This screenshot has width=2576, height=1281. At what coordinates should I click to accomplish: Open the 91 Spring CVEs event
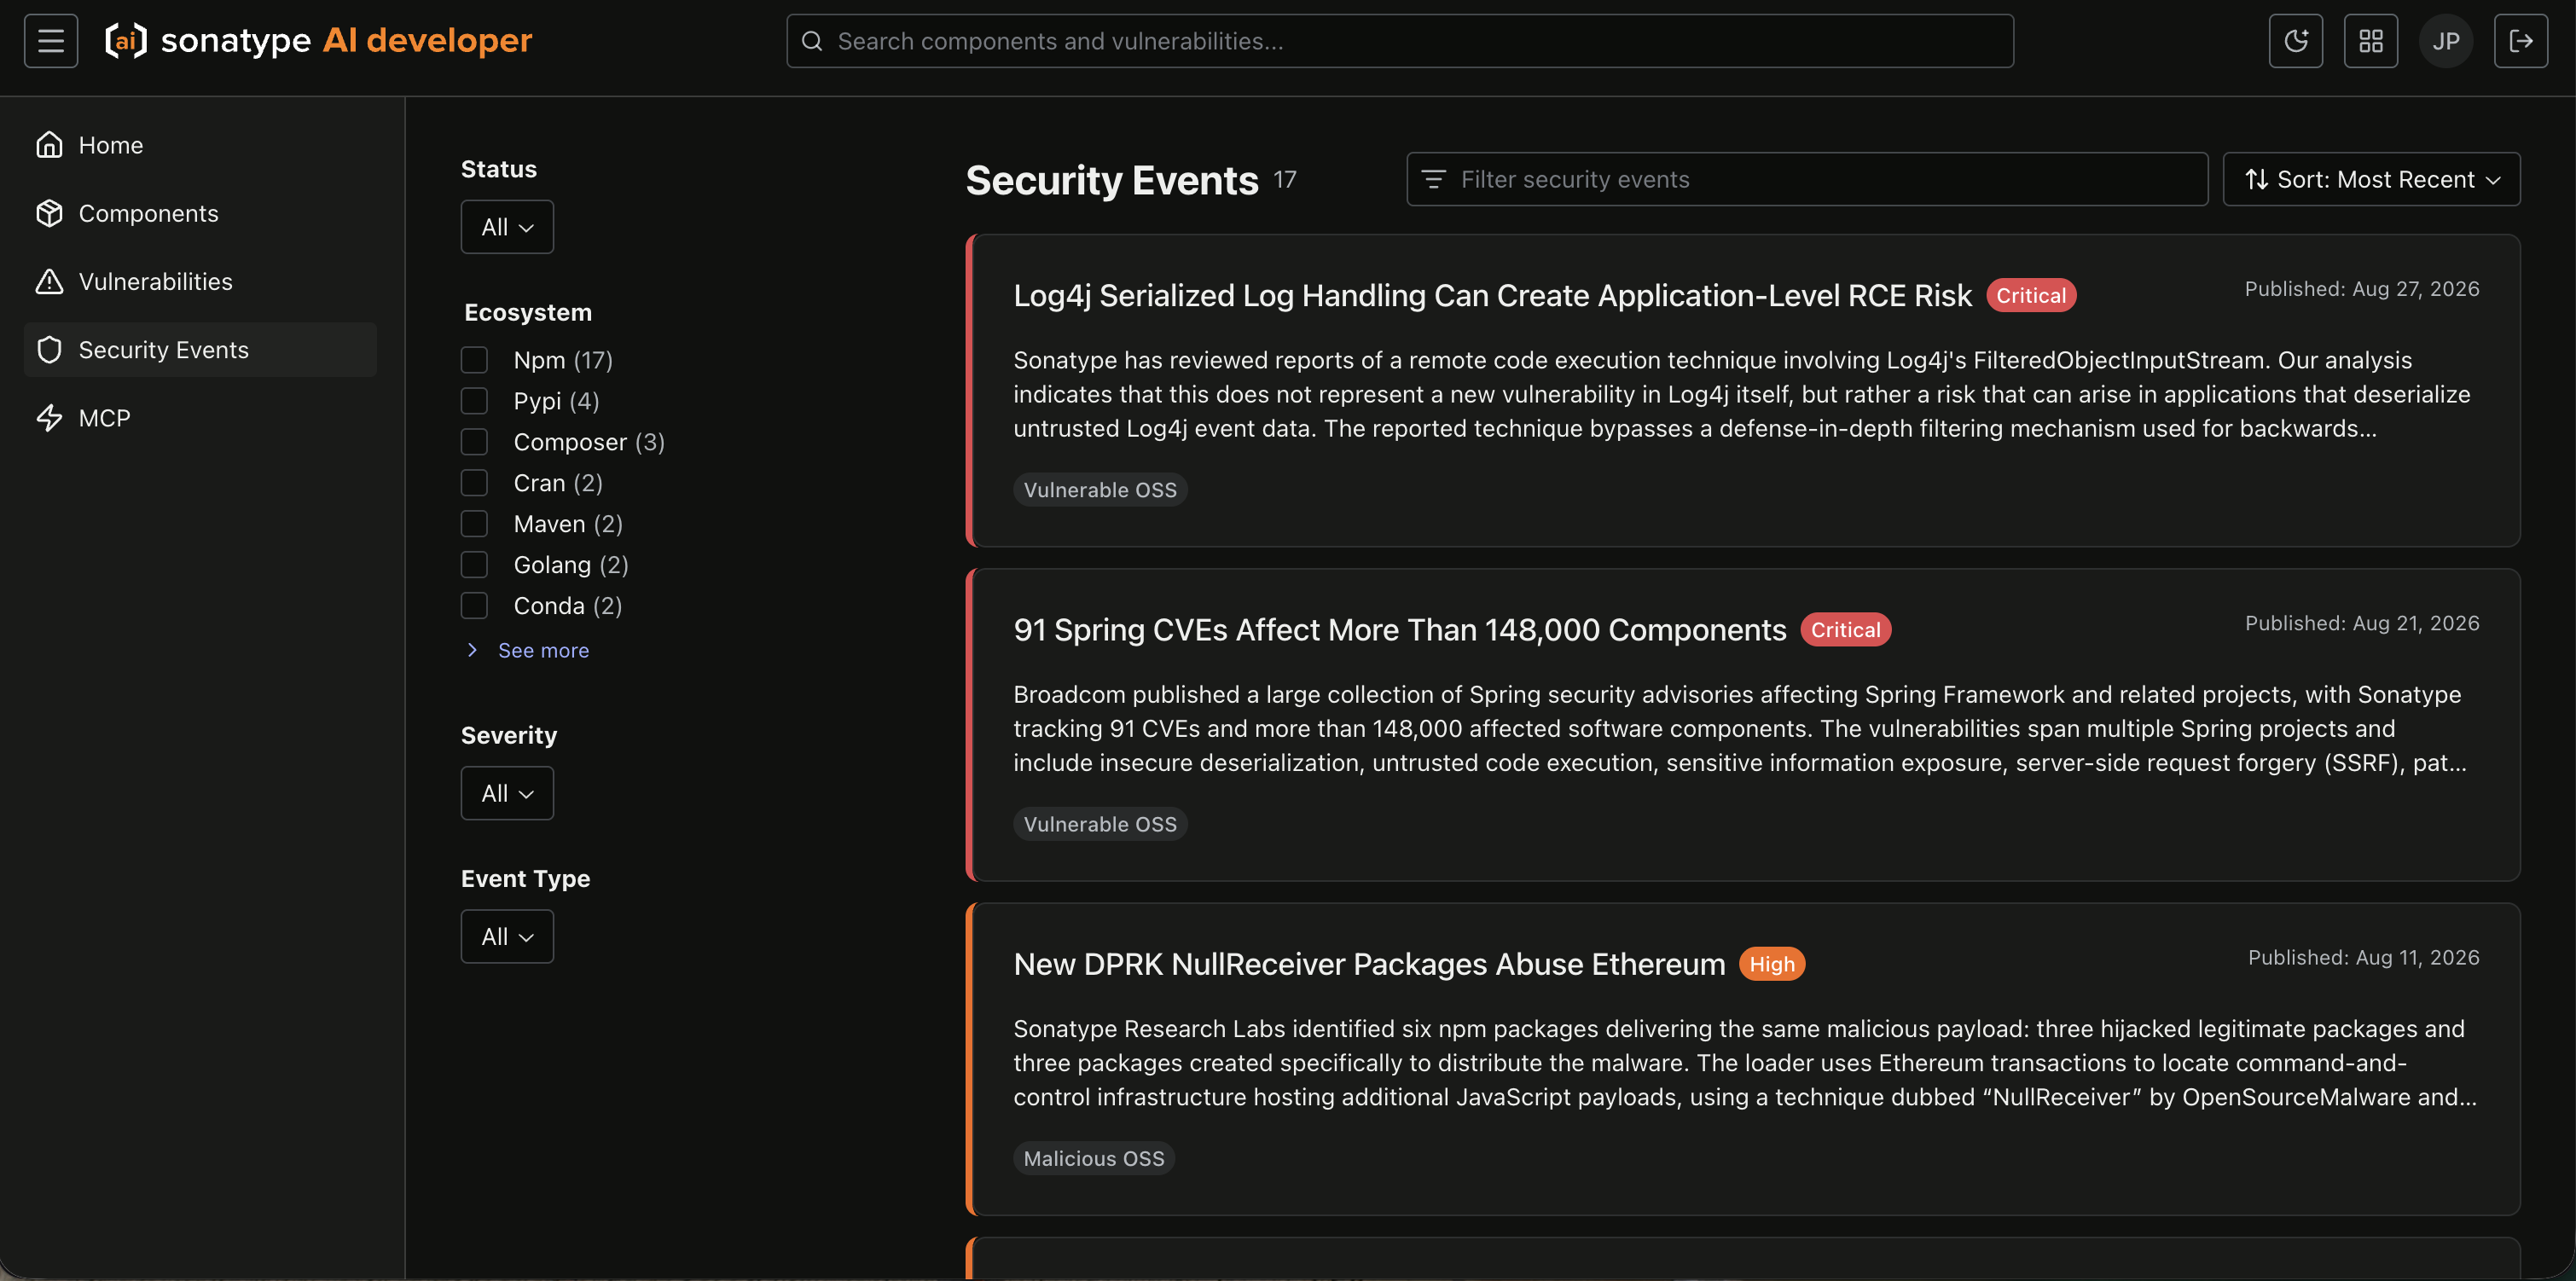1399,629
